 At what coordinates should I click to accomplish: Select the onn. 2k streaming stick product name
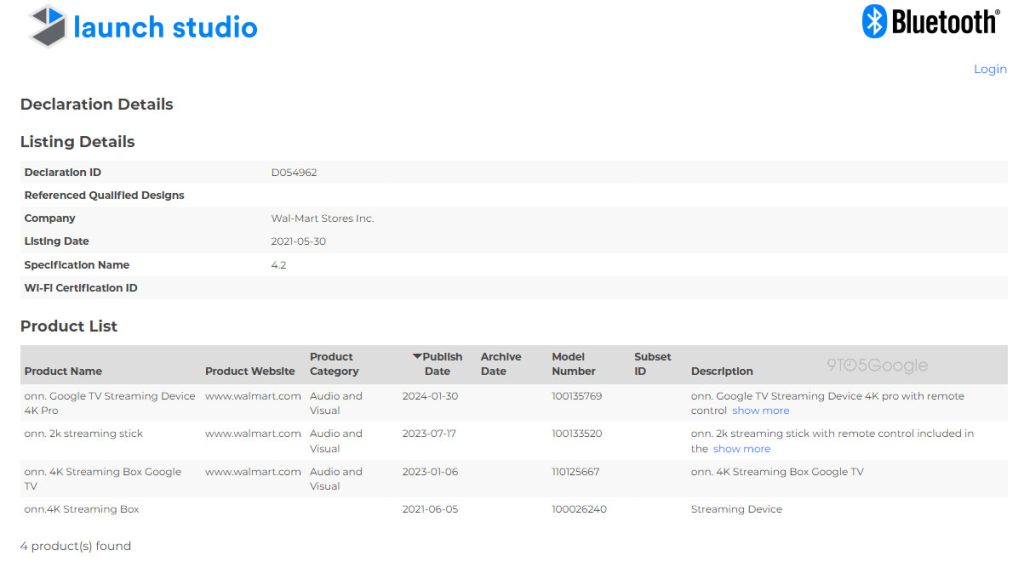click(x=84, y=434)
